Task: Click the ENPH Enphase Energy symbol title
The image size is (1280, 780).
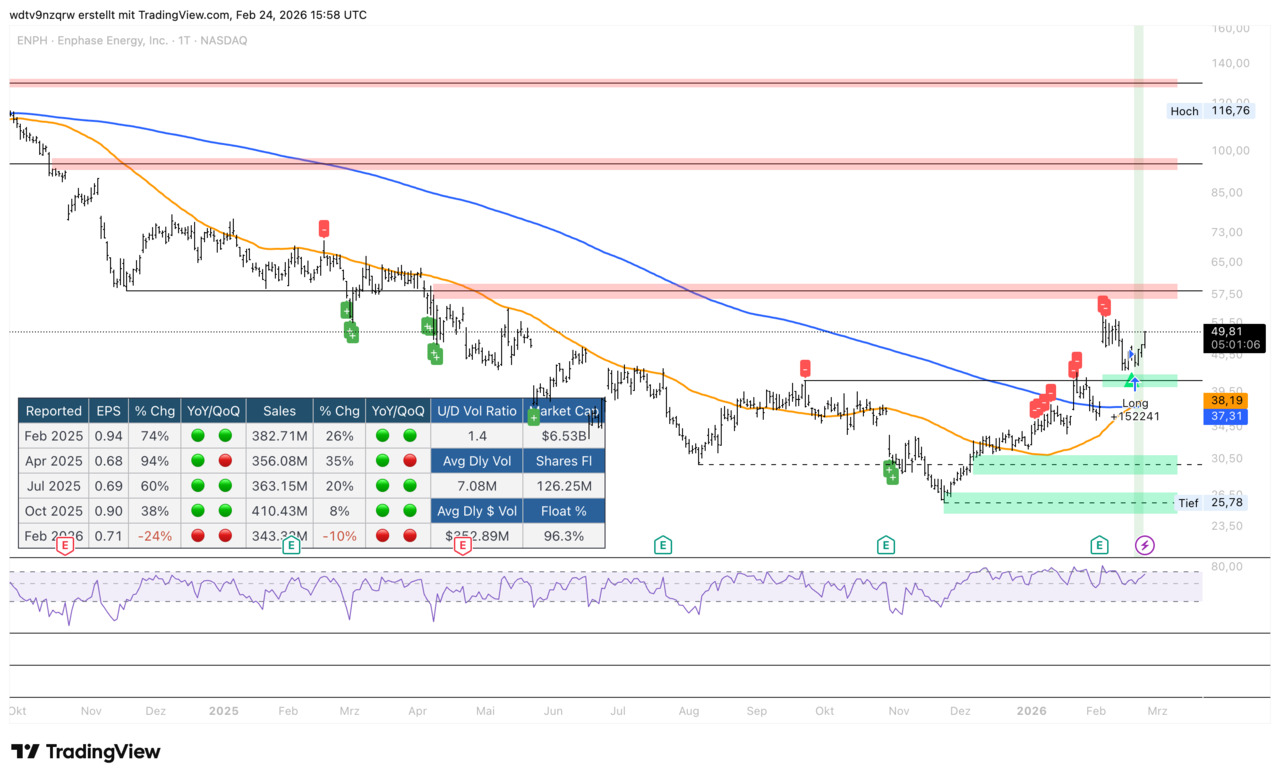Action: [x=132, y=40]
